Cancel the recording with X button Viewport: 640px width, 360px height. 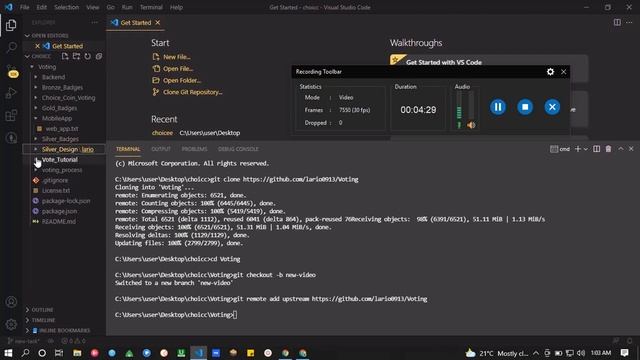click(x=552, y=107)
